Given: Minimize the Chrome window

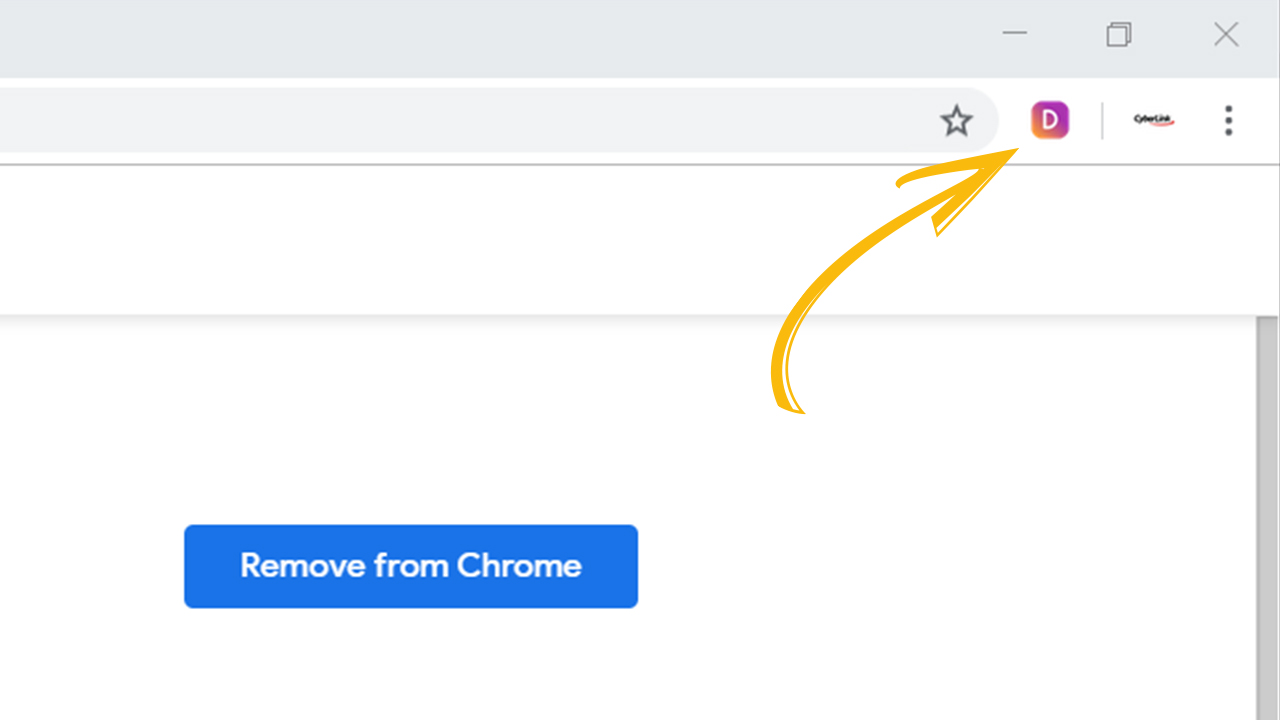Looking at the screenshot, I should [1015, 33].
